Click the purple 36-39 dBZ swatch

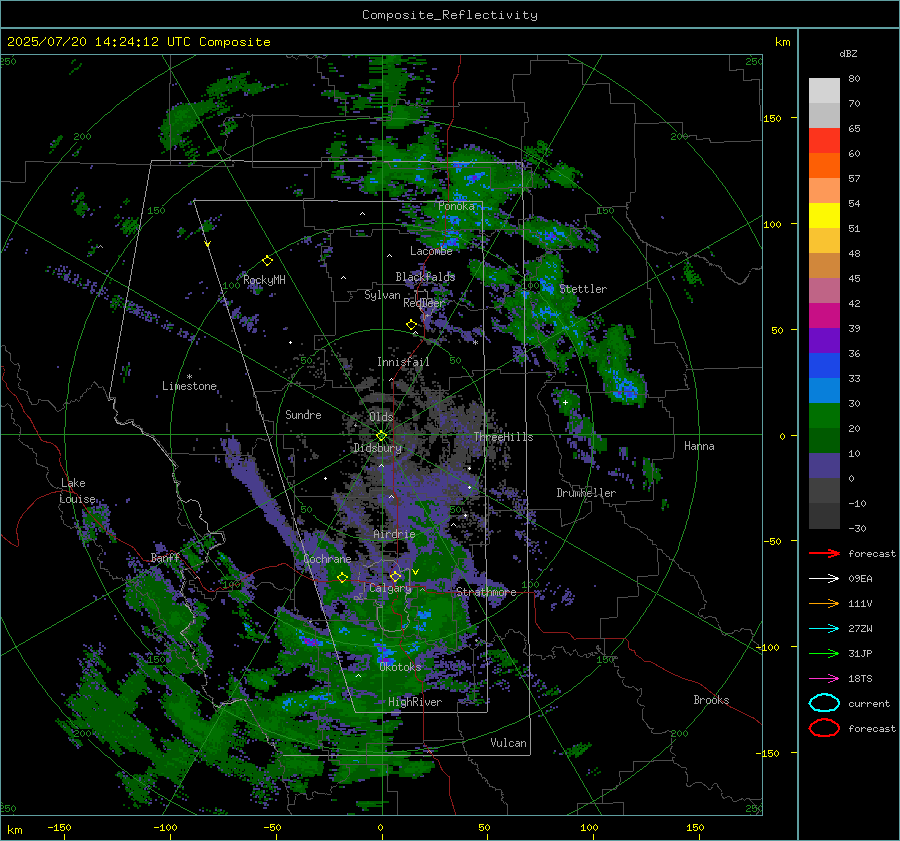(x=824, y=341)
